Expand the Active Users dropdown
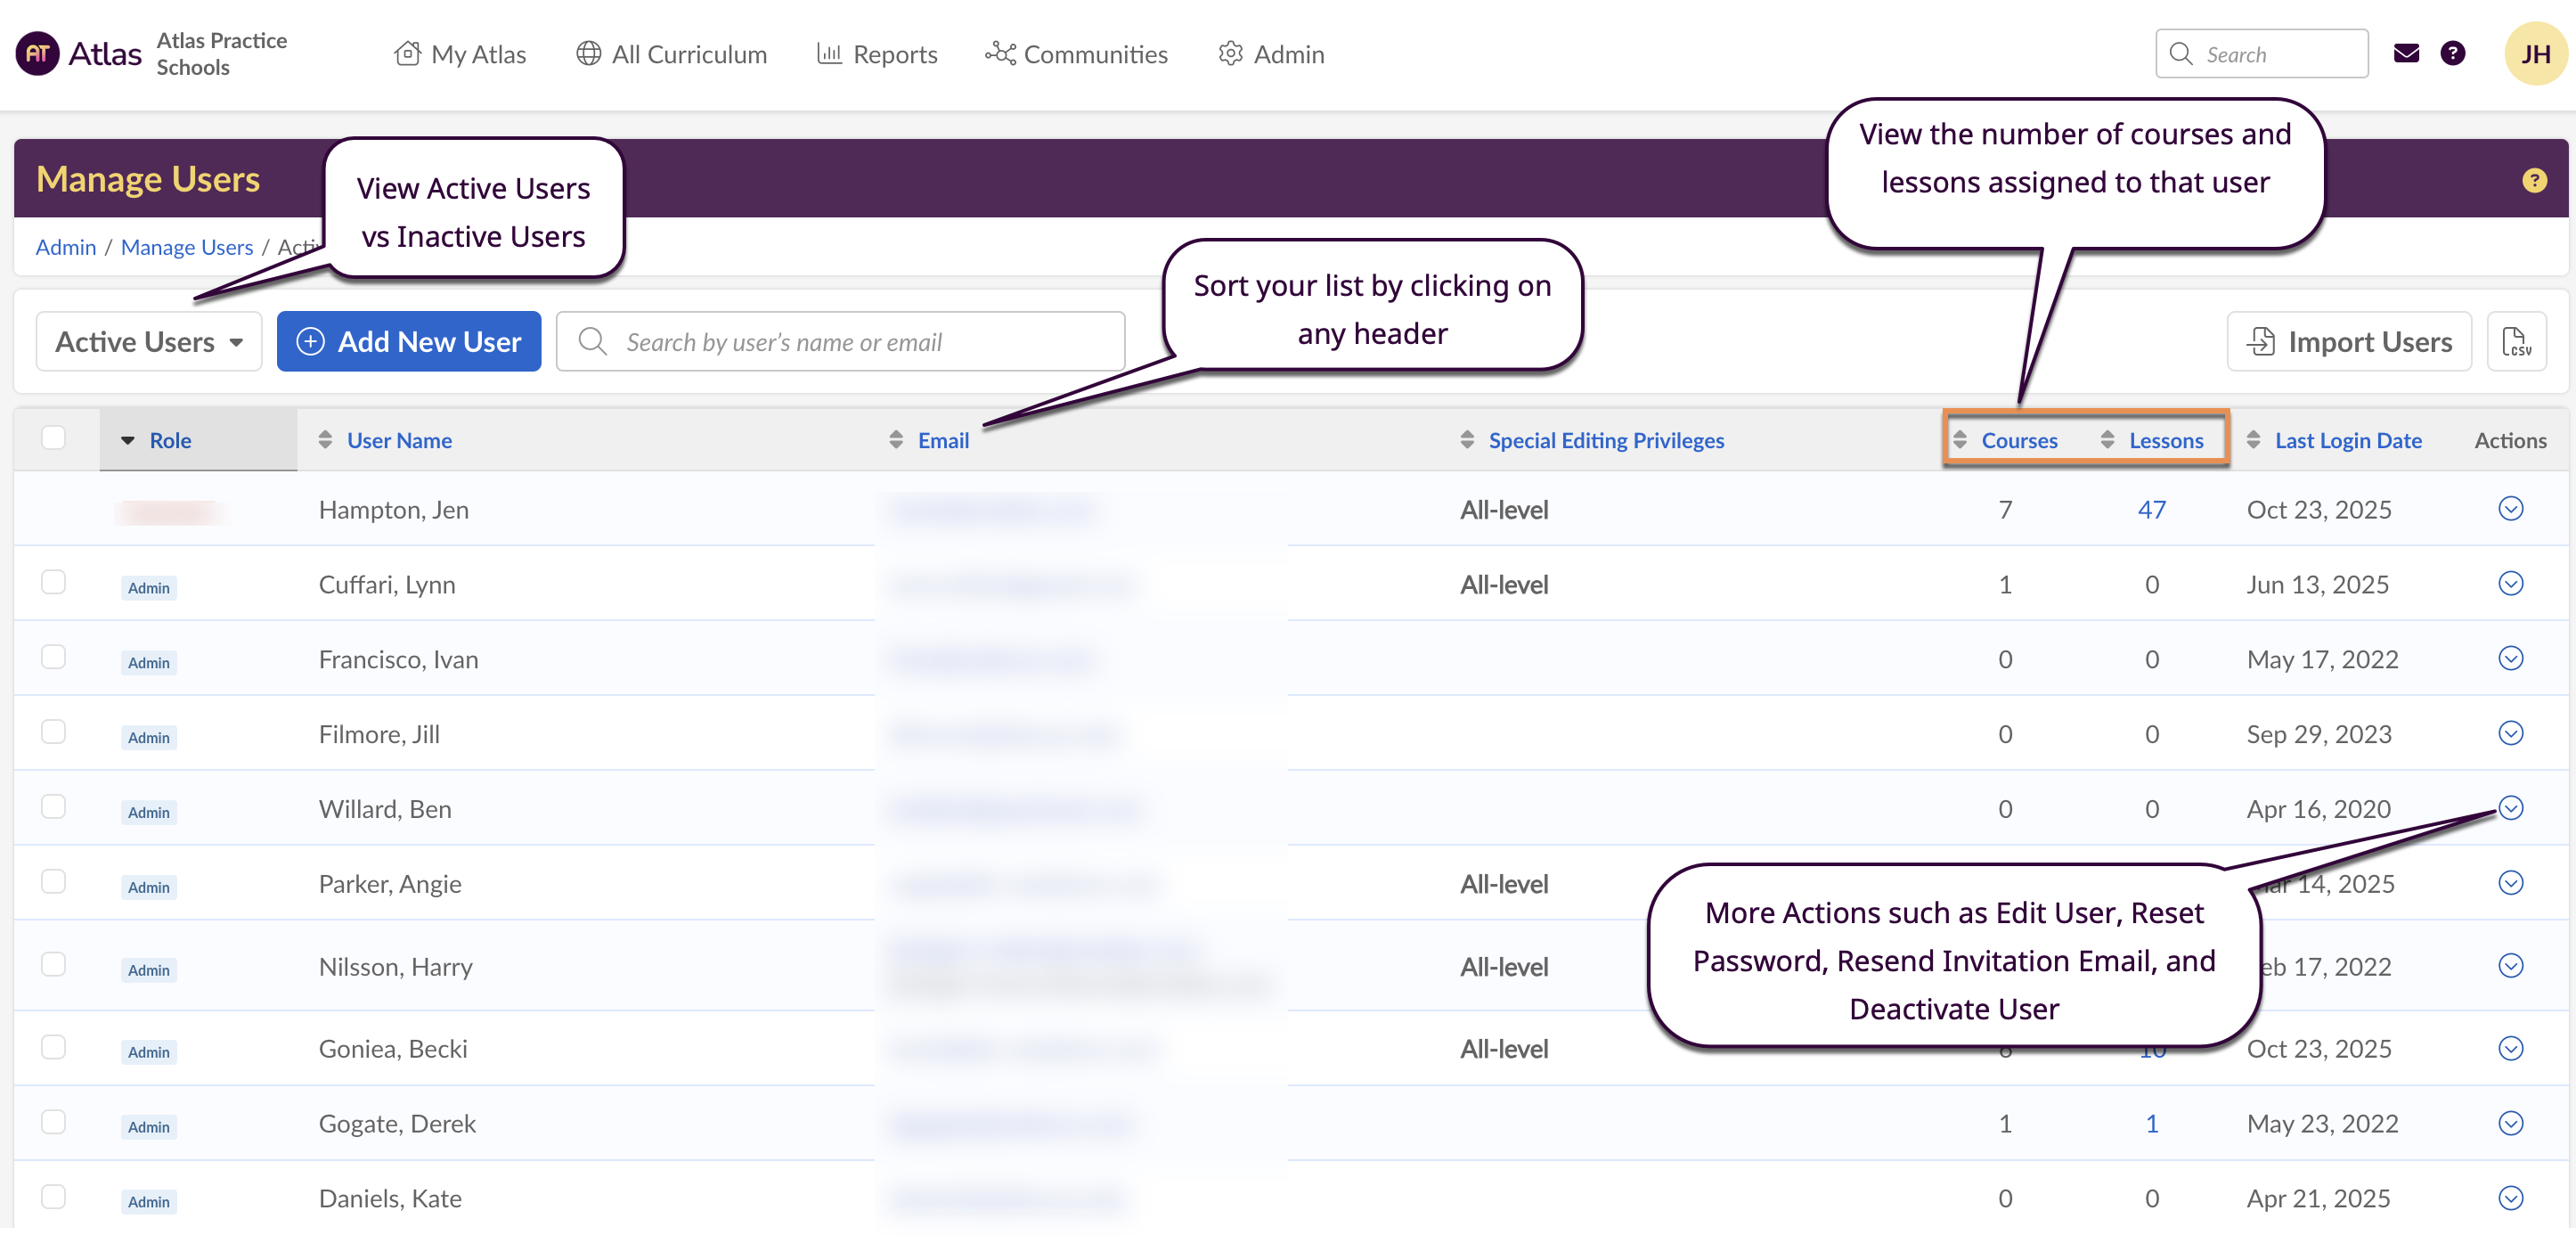Viewport: 2576px width, 1235px height. 149,342
